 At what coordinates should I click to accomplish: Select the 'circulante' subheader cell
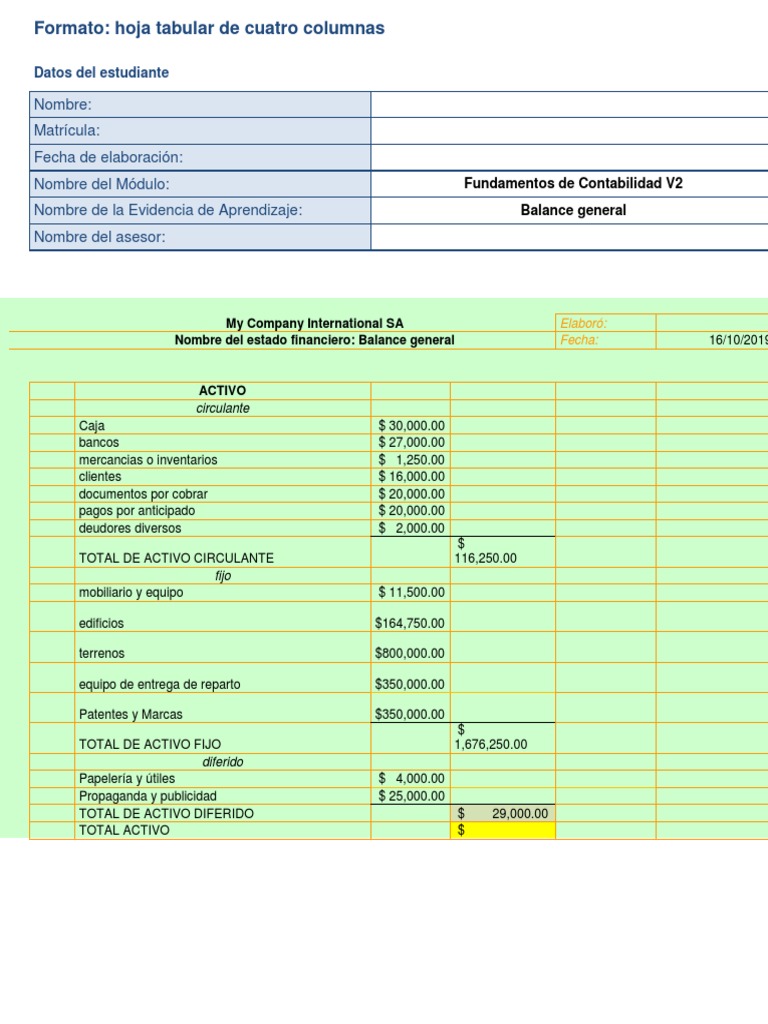[x=223, y=408]
